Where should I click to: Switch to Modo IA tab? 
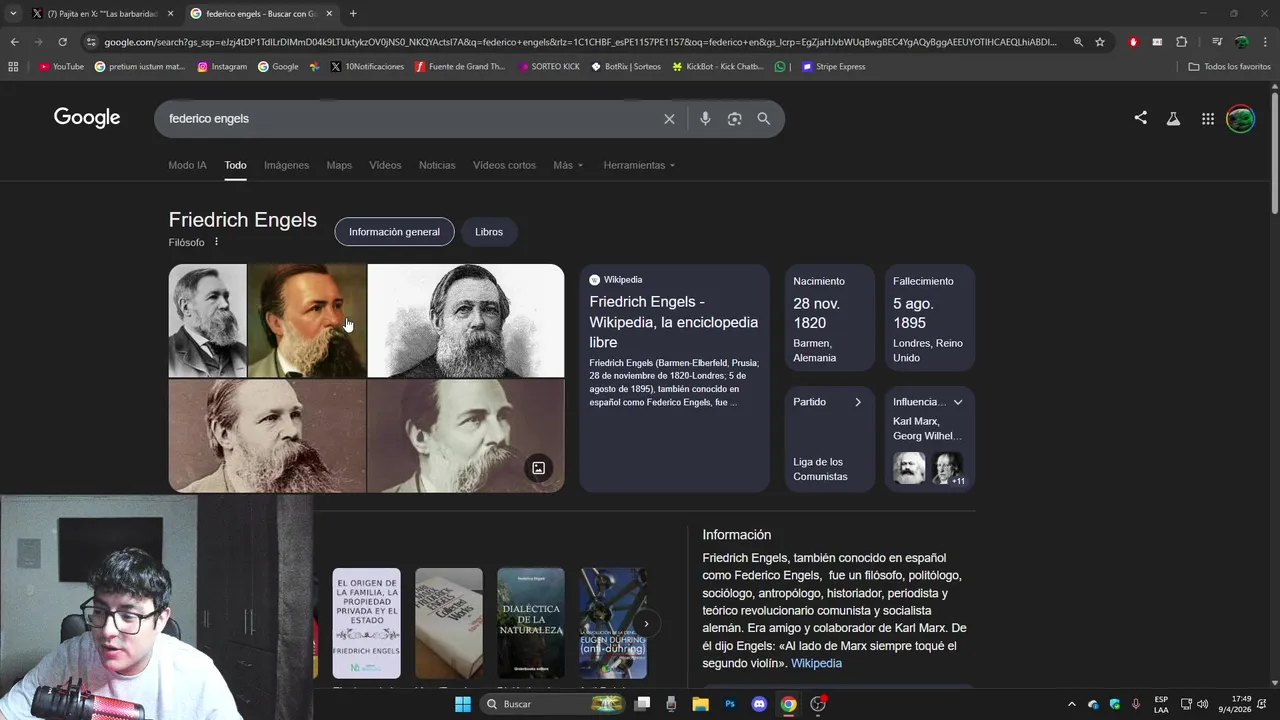(x=188, y=165)
